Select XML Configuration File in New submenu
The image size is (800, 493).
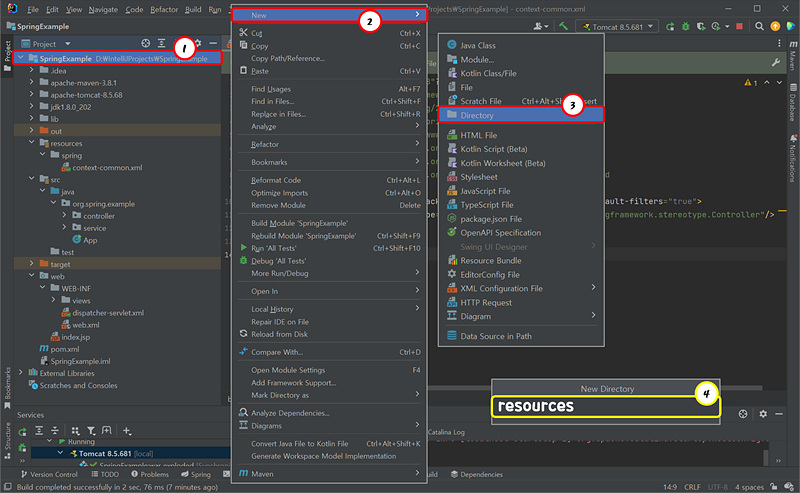coord(521,288)
